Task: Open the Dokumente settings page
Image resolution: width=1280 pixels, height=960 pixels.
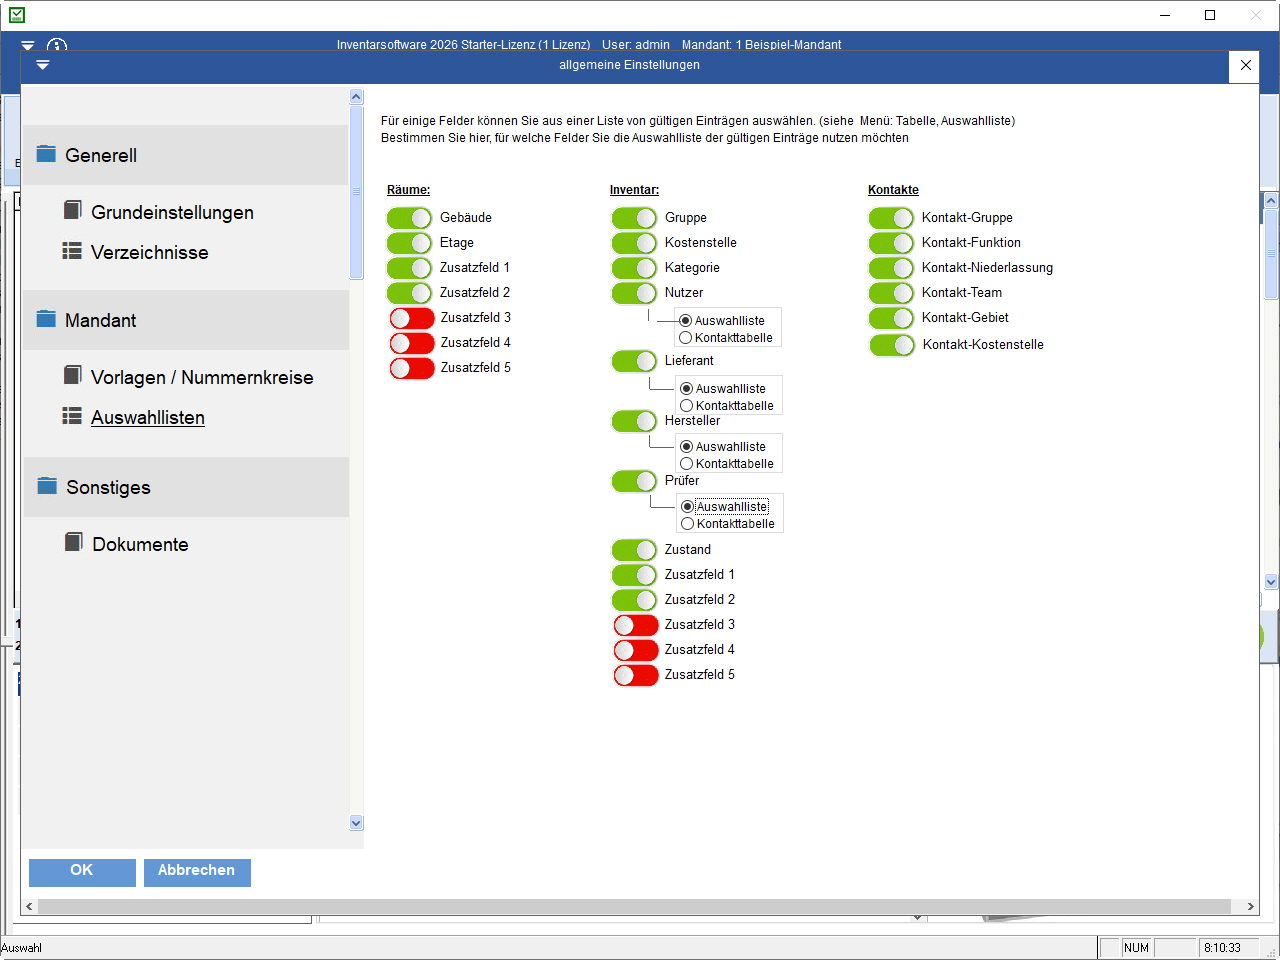Action: click(140, 545)
